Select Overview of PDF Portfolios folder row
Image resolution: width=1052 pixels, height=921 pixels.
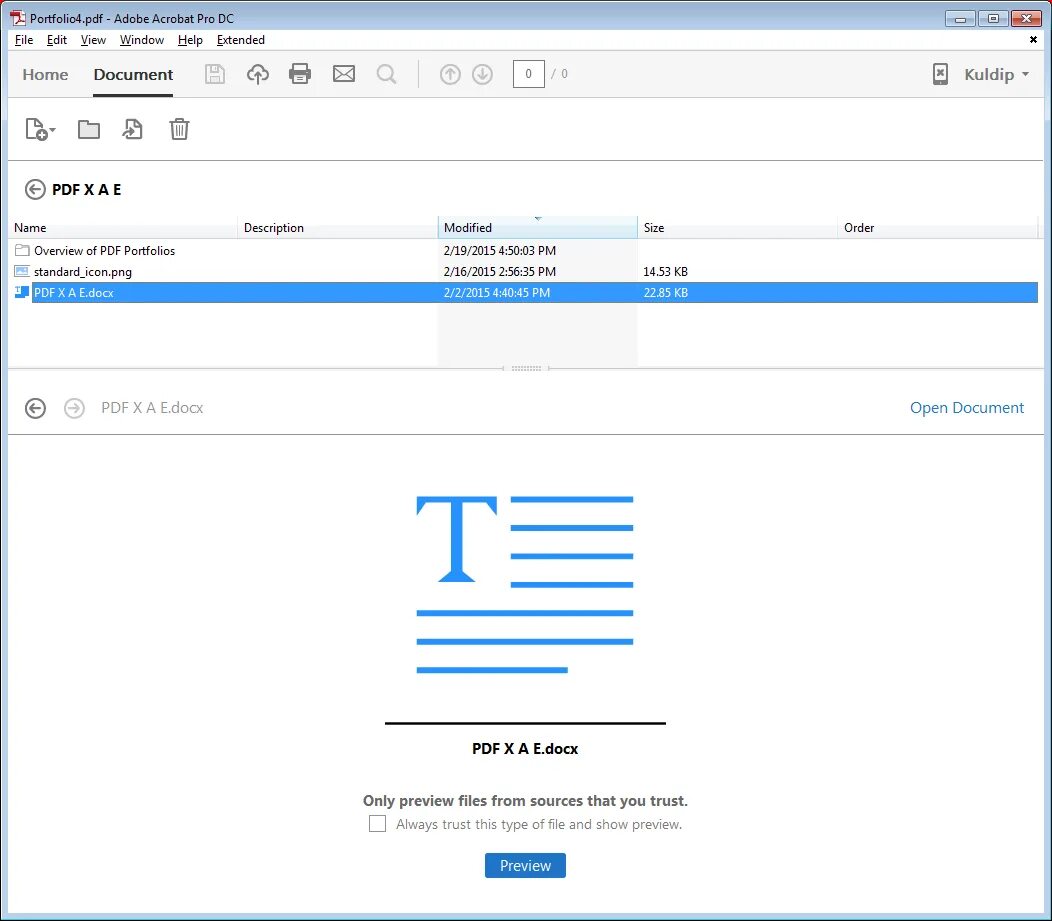point(525,250)
